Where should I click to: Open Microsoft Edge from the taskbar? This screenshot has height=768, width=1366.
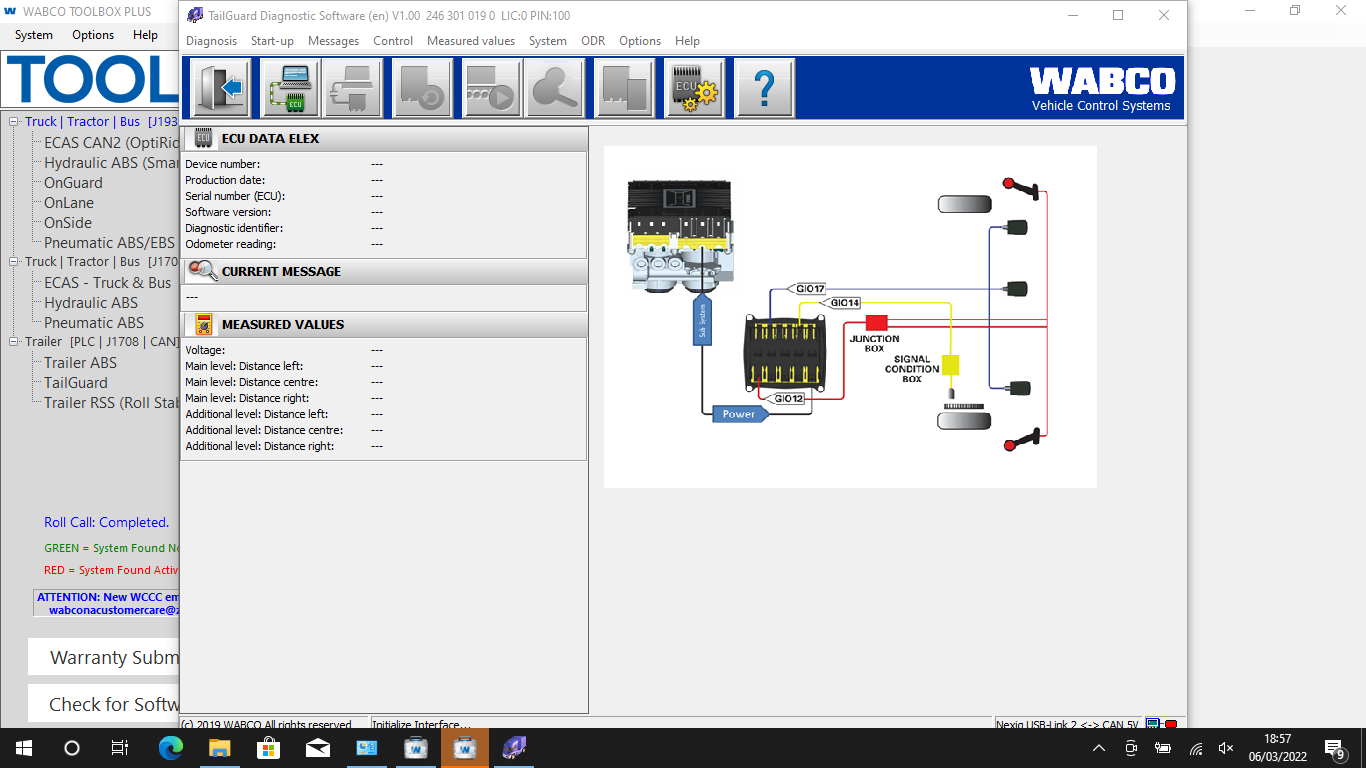pos(171,748)
